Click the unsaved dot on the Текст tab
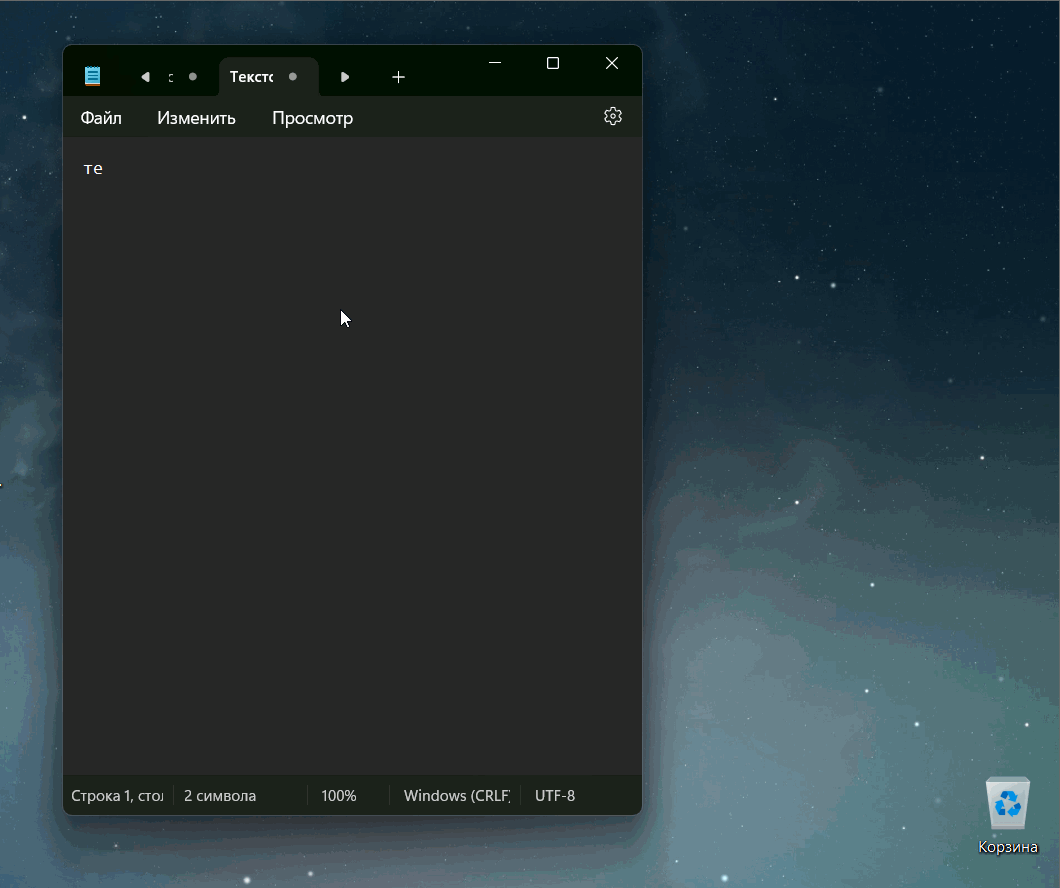The image size is (1060, 888). pos(293,77)
